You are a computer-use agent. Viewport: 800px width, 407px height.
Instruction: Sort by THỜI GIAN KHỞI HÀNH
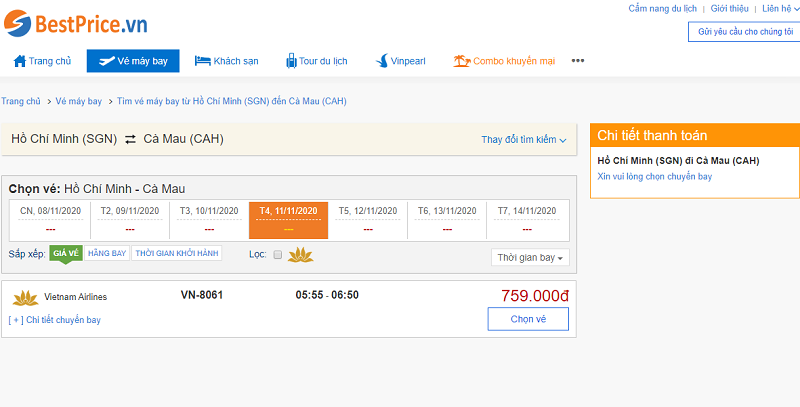177,253
